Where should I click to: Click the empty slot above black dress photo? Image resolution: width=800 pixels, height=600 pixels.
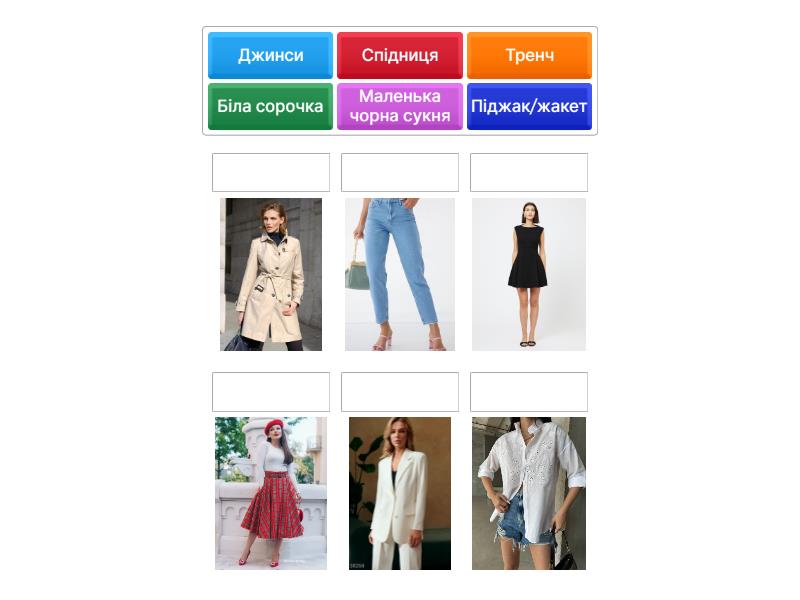529,172
